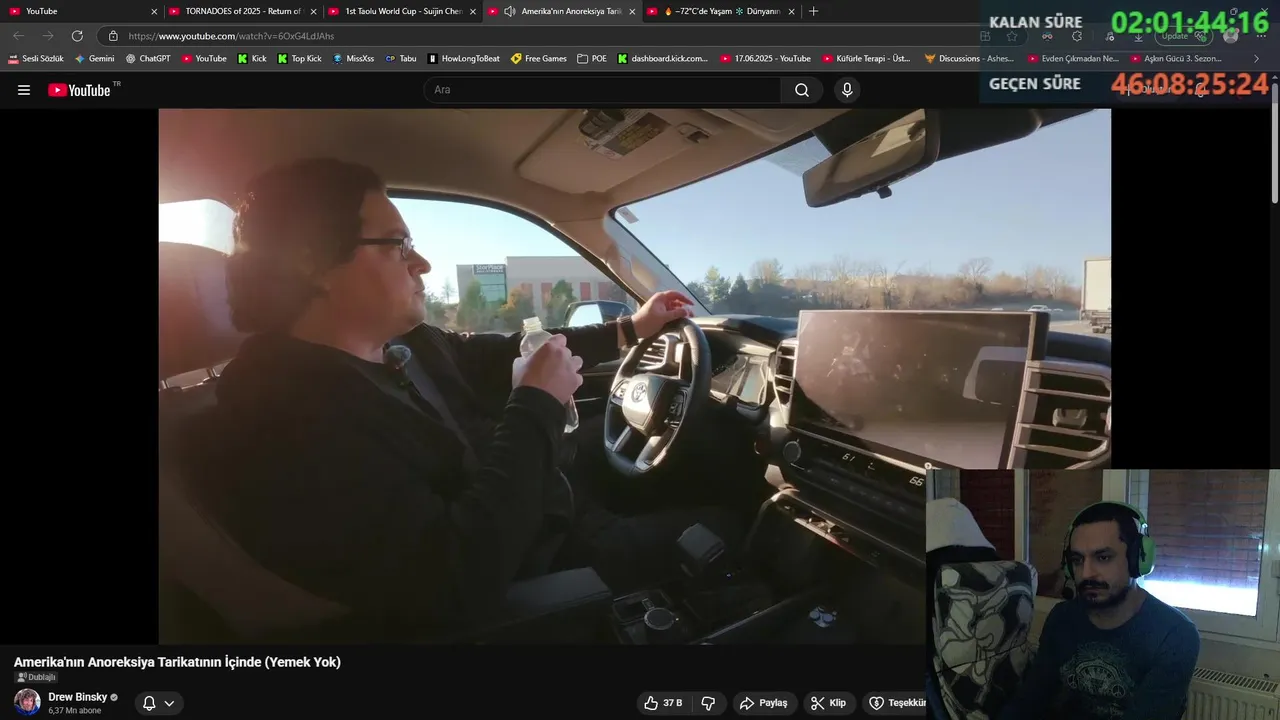Click the browser forward arrow
Viewport: 1280px width, 720px height.
48,36
